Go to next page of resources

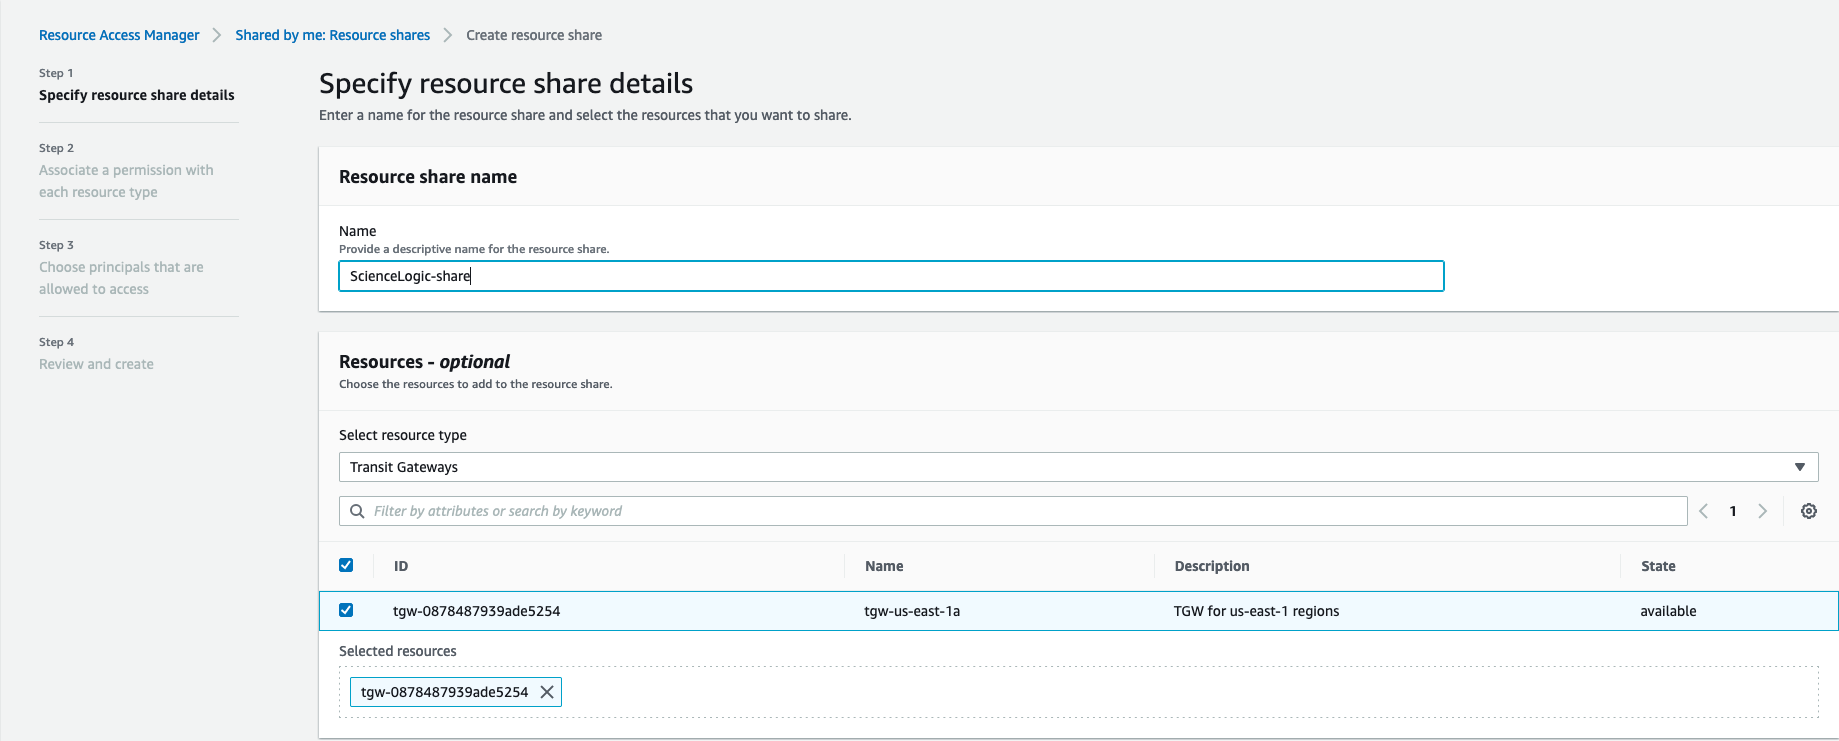coord(1762,511)
